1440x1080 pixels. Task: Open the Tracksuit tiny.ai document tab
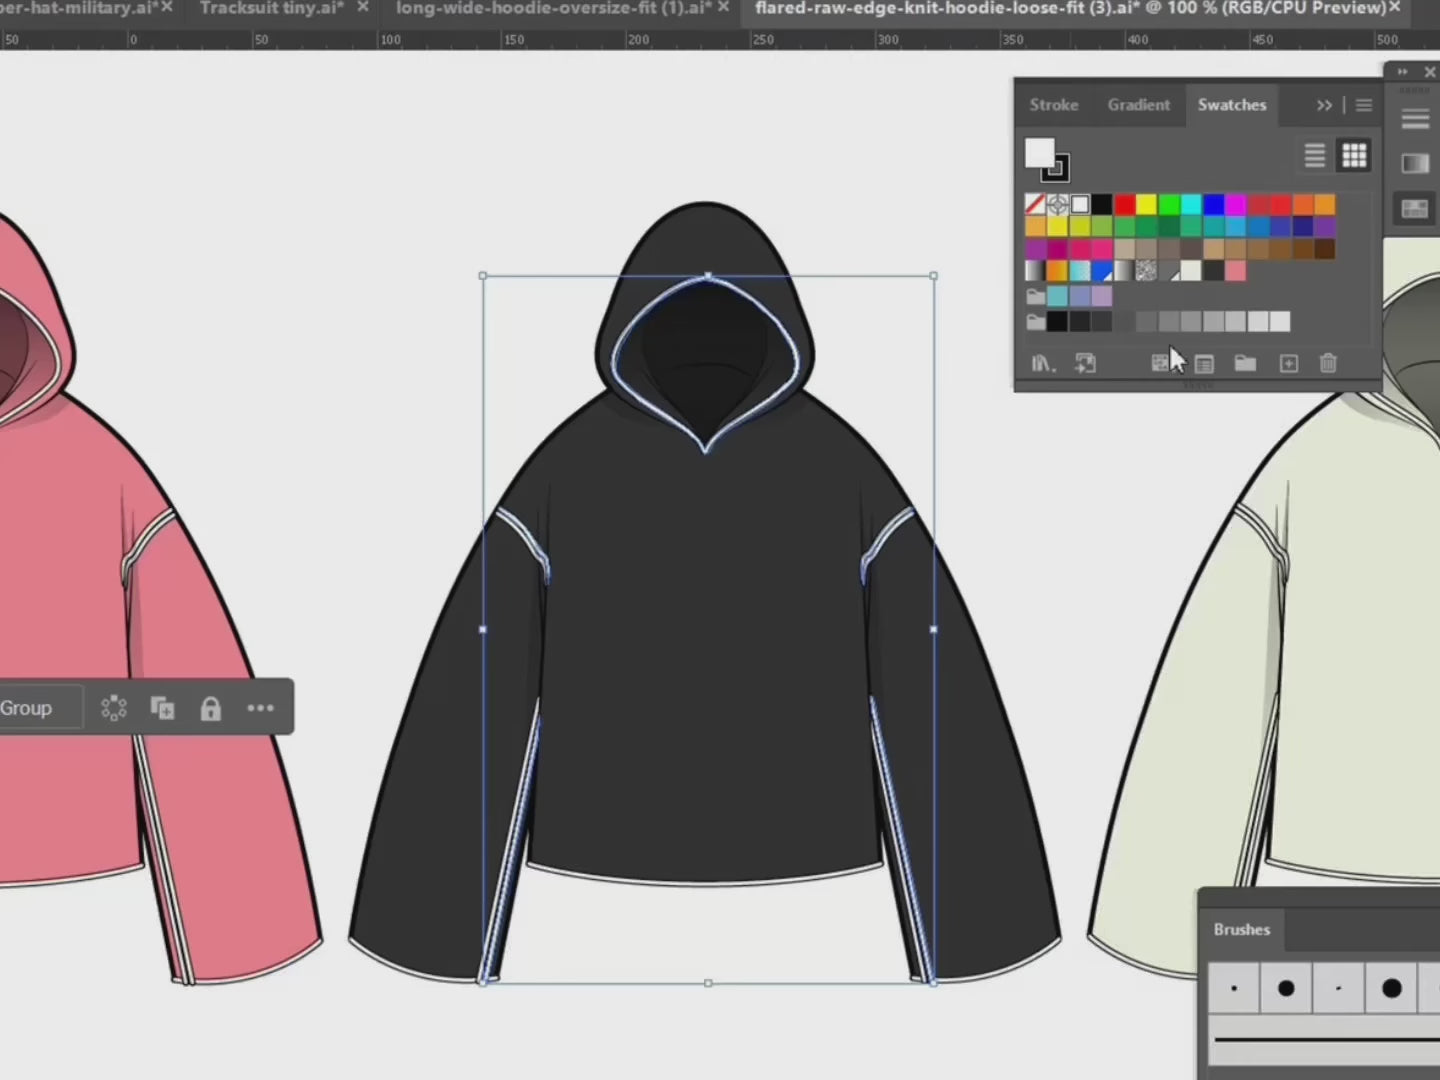pyautogui.click(x=272, y=8)
